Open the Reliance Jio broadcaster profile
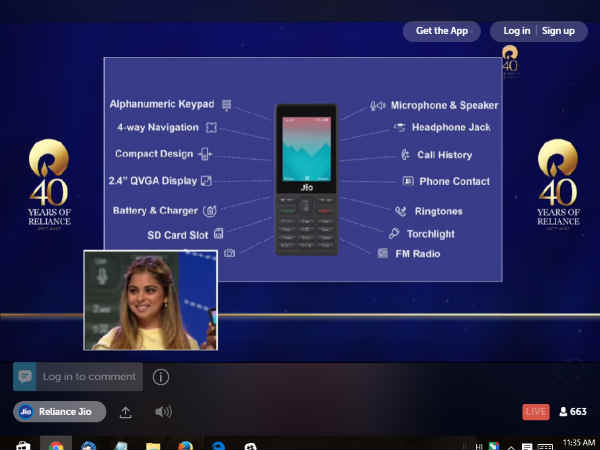Image resolution: width=600 pixels, height=450 pixels. pyautogui.click(x=60, y=412)
